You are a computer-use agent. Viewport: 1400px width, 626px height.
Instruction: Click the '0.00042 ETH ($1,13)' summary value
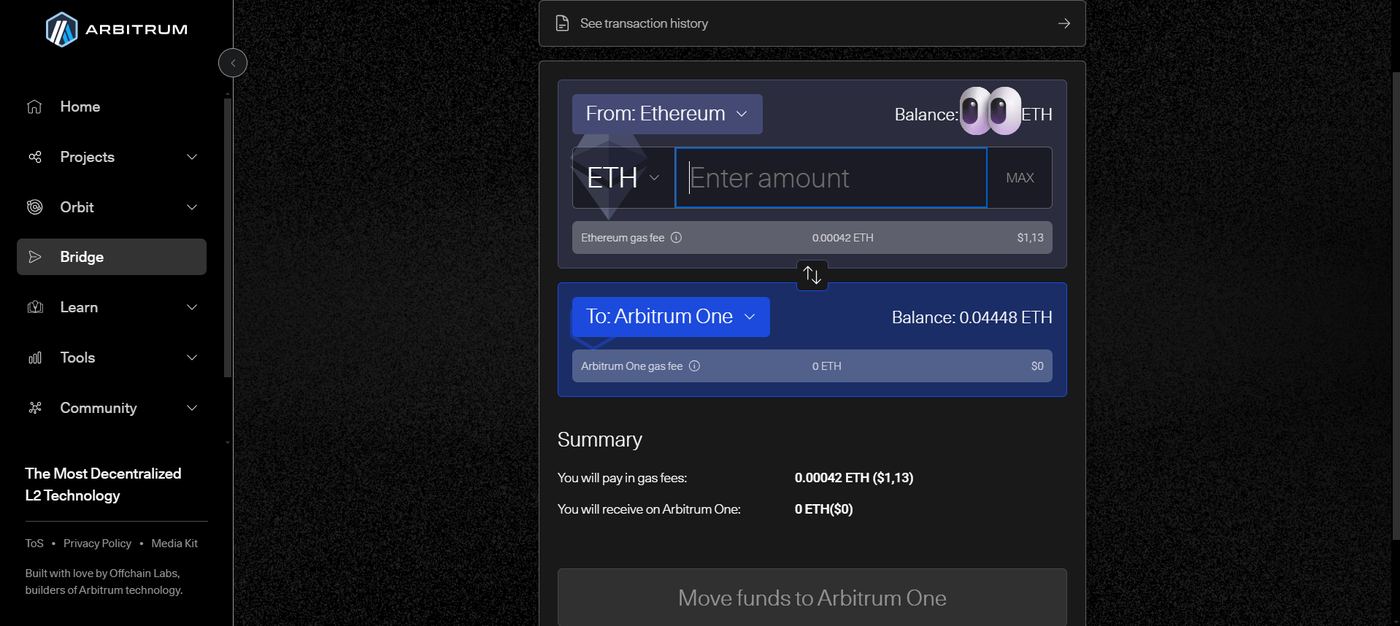click(854, 478)
